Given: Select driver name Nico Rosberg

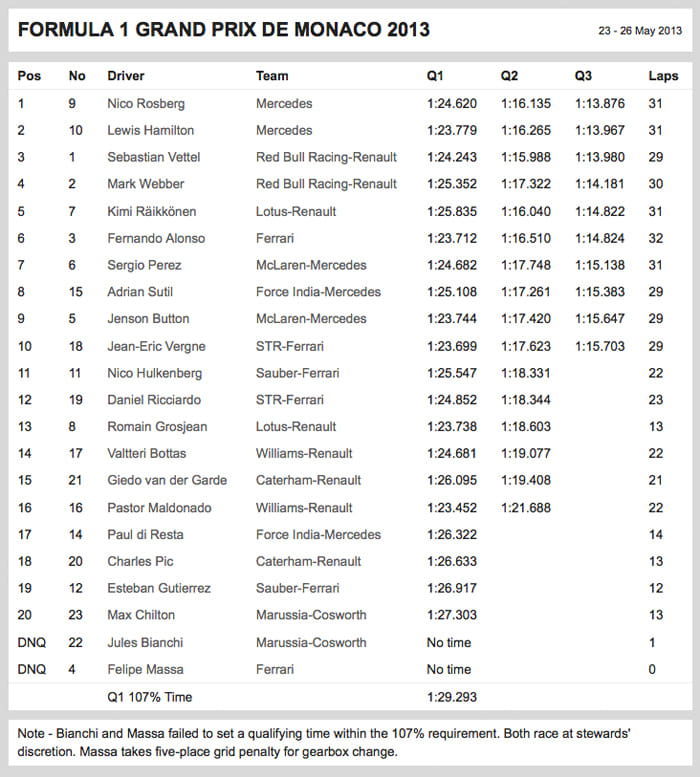Looking at the screenshot, I should click(x=146, y=104).
